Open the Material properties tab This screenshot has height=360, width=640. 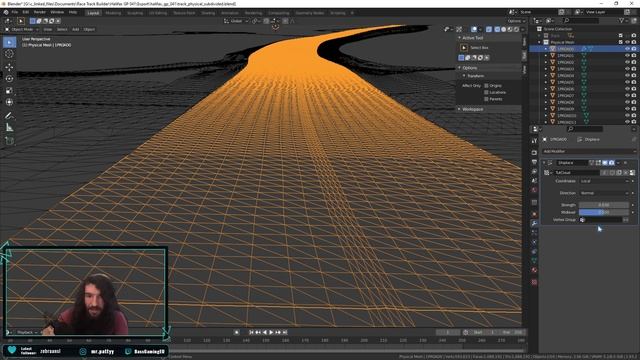point(534,270)
